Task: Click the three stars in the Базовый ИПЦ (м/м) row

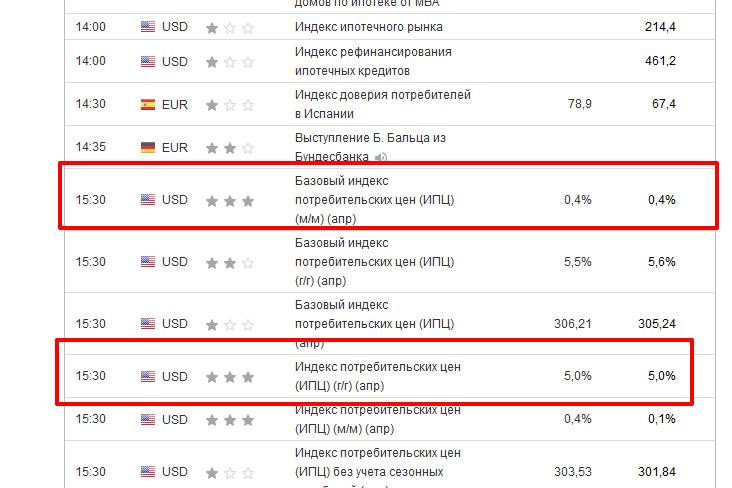Action: click(230, 200)
